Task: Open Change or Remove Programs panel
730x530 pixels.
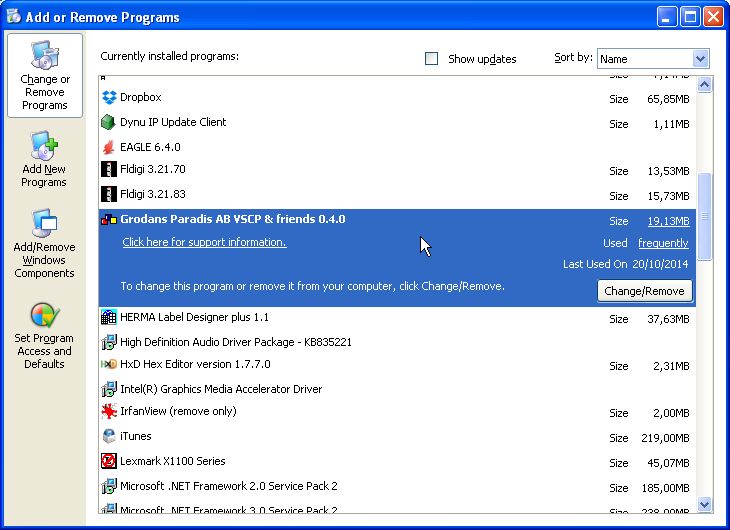Action: point(45,76)
